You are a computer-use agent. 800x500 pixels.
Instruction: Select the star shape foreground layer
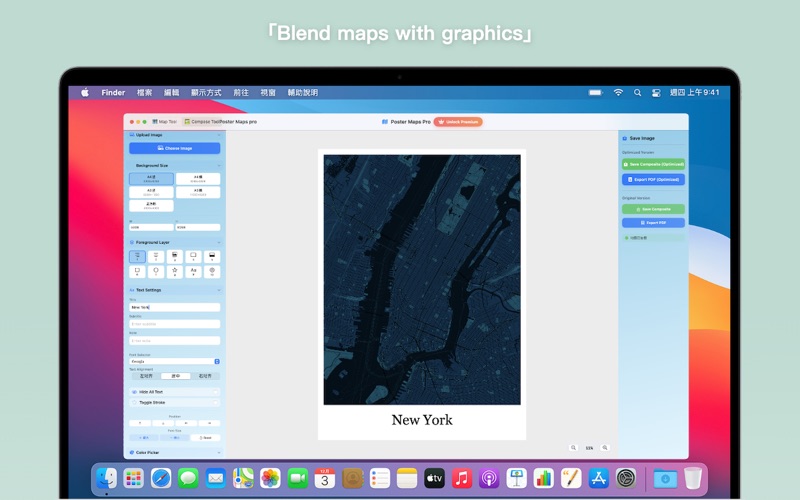[174, 271]
